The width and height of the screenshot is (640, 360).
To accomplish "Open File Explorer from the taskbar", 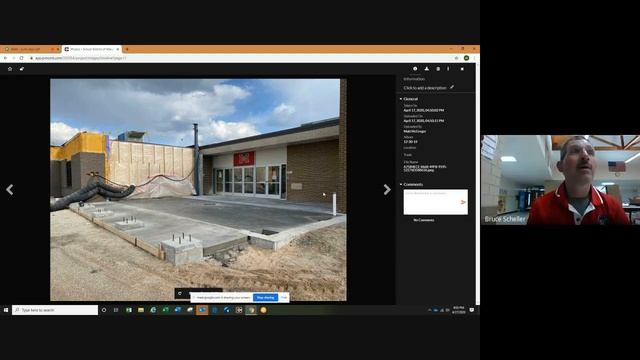I will [141, 310].
